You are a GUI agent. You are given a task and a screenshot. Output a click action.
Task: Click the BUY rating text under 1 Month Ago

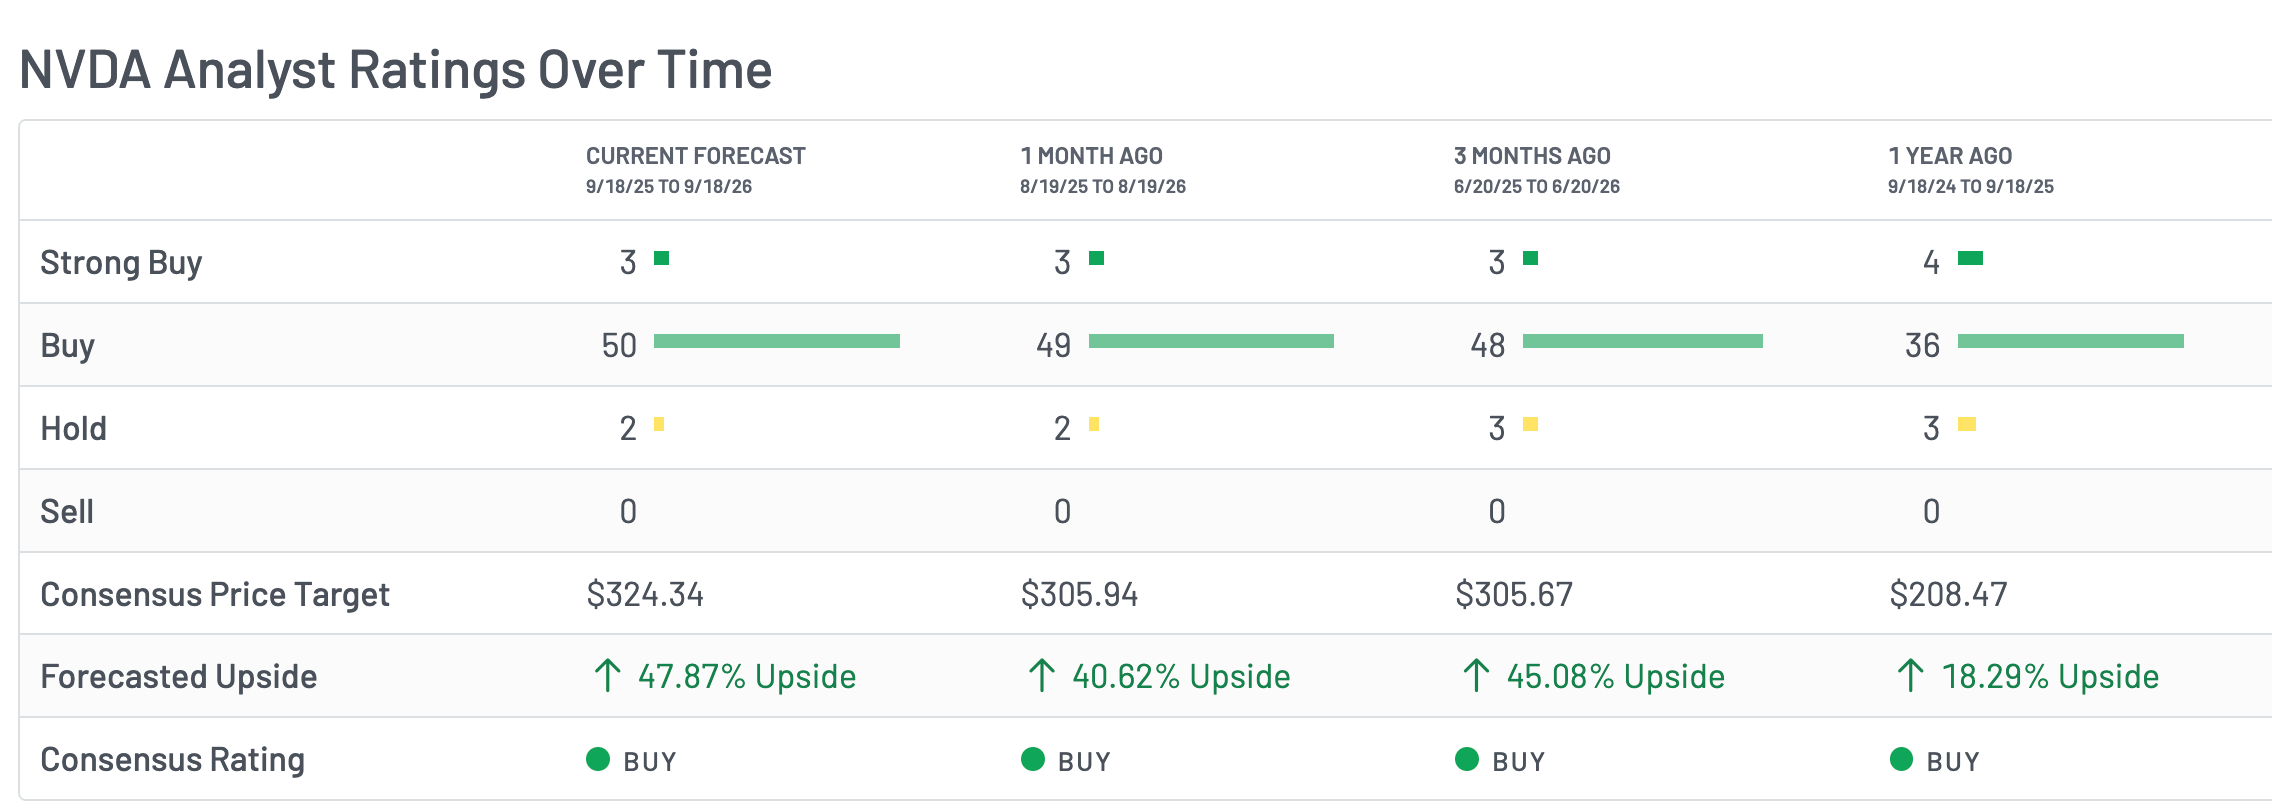click(x=1084, y=762)
